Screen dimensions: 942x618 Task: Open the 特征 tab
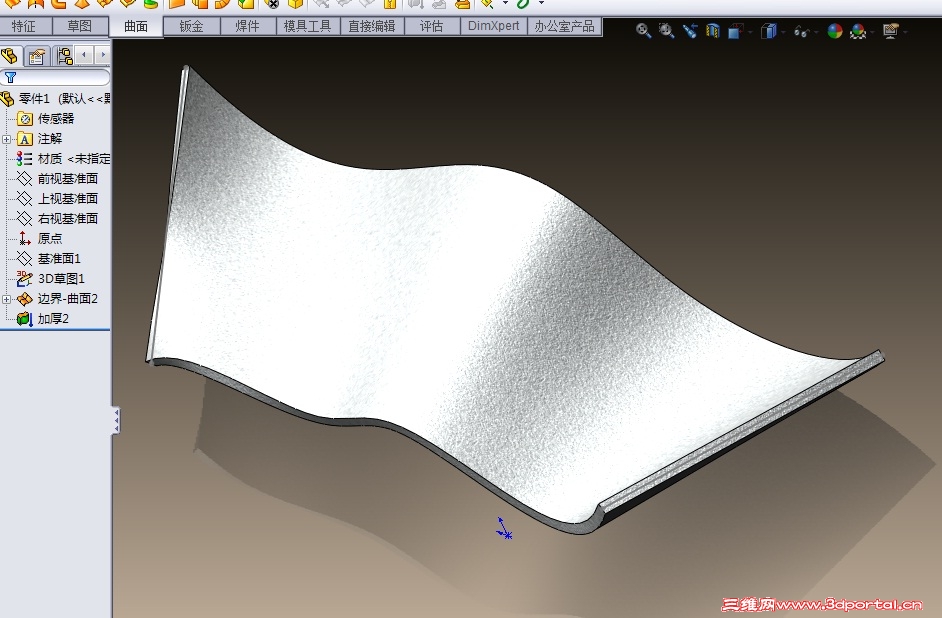click(24, 26)
